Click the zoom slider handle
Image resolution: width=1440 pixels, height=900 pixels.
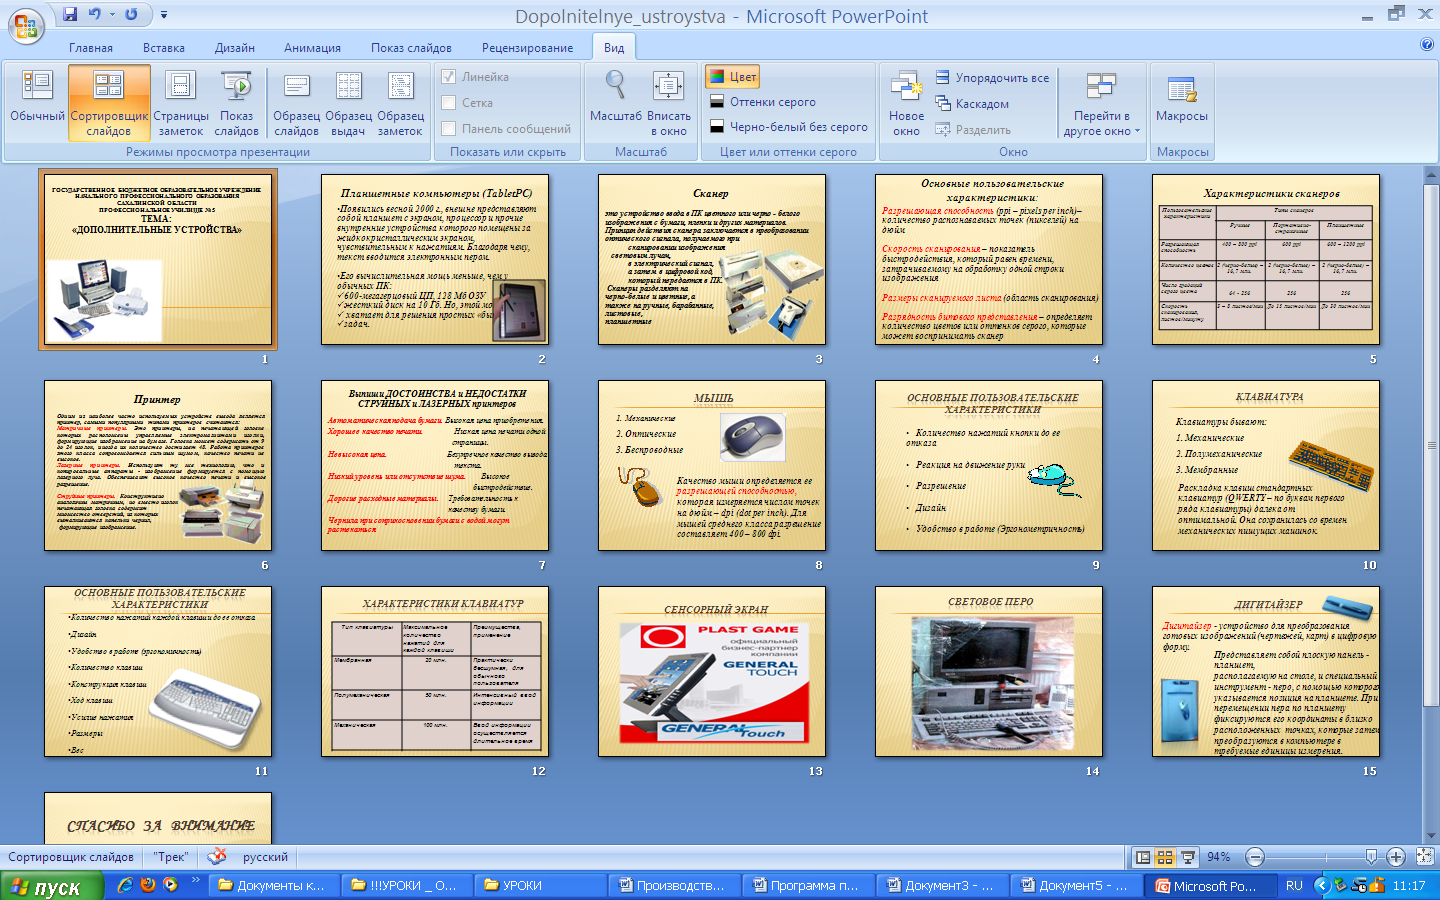coord(1371,857)
